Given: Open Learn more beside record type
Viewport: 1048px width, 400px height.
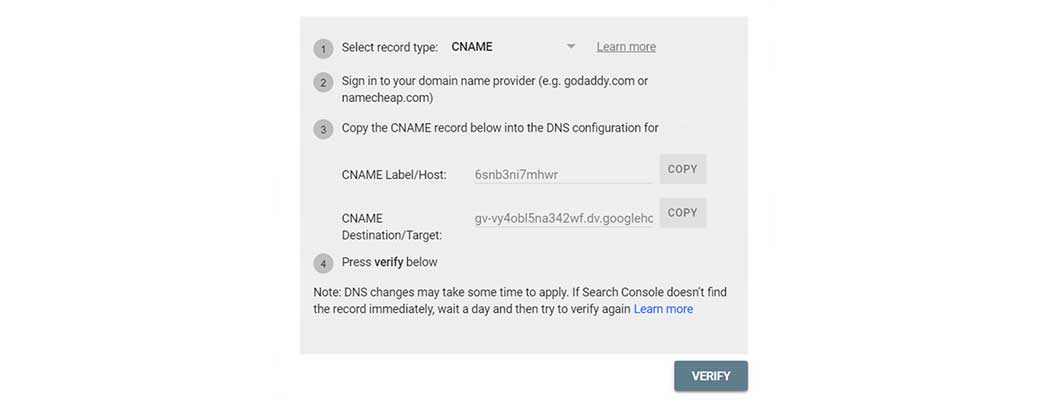Looking at the screenshot, I should tap(626, 47).
